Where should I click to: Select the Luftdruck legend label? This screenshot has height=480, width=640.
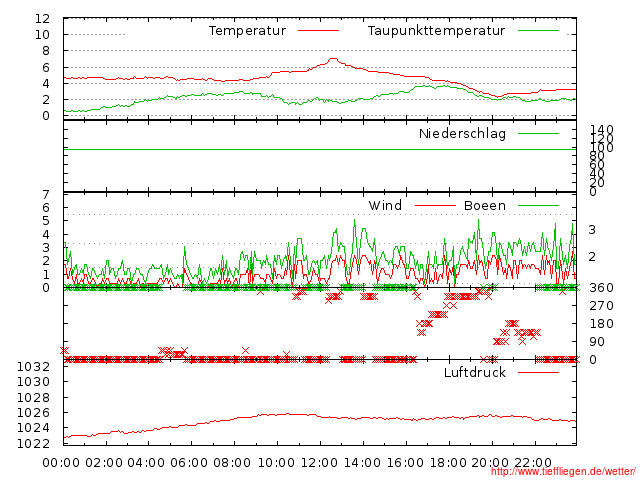475,372
